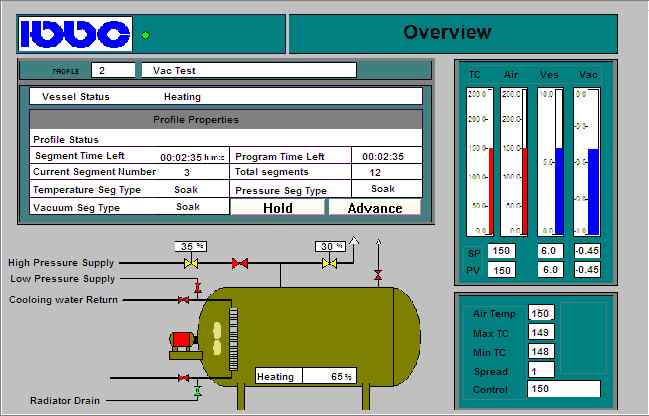Click the red Low Pressure Supply valve

coord(198,288)
